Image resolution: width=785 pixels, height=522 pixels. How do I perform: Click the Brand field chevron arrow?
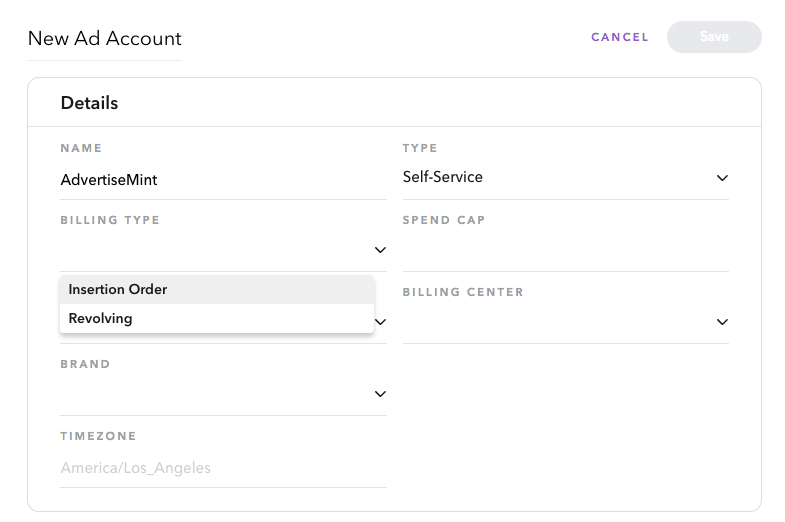point(380,394)
